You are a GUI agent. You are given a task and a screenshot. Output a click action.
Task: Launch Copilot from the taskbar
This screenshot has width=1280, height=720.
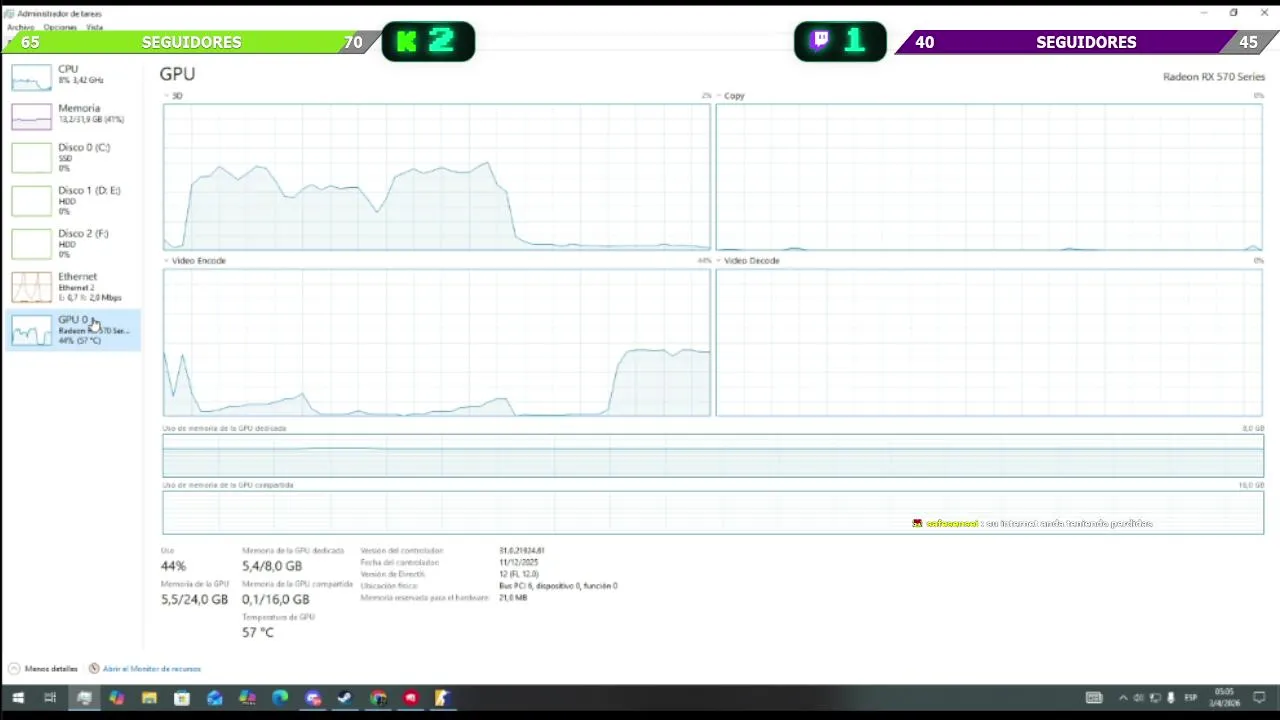116,698
